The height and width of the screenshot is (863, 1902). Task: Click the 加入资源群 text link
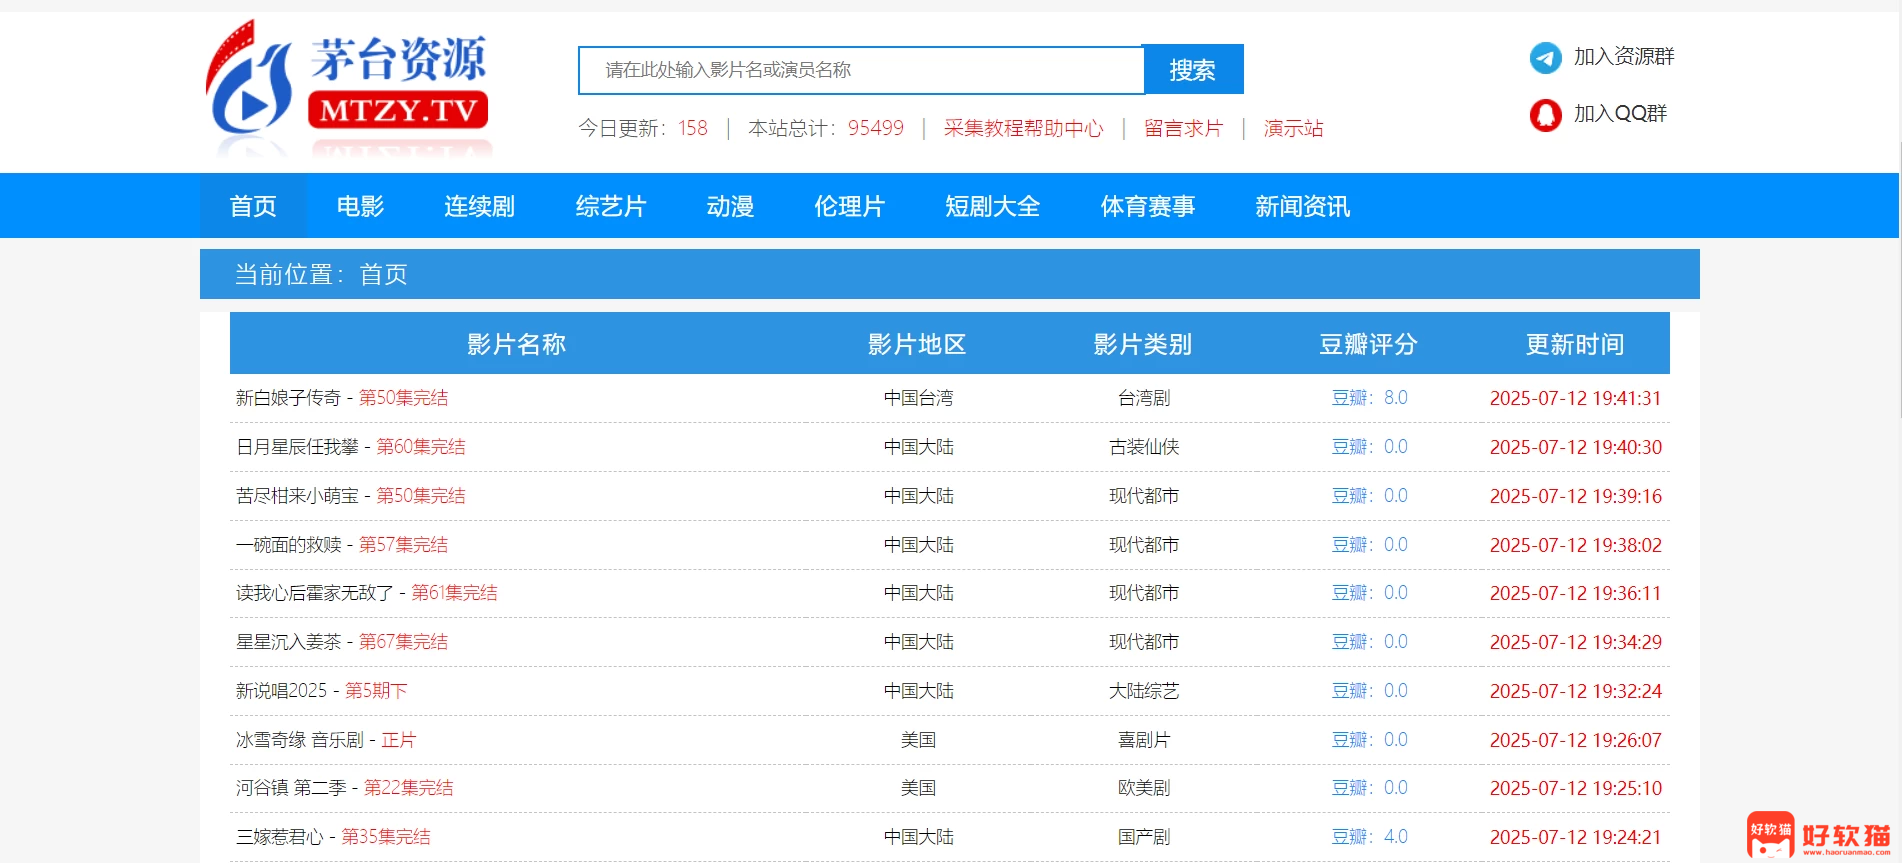click(x=1624, y=57)
